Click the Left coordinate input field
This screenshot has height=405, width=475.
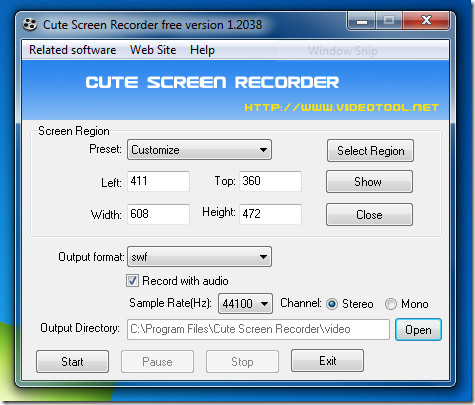pos(158,181)
